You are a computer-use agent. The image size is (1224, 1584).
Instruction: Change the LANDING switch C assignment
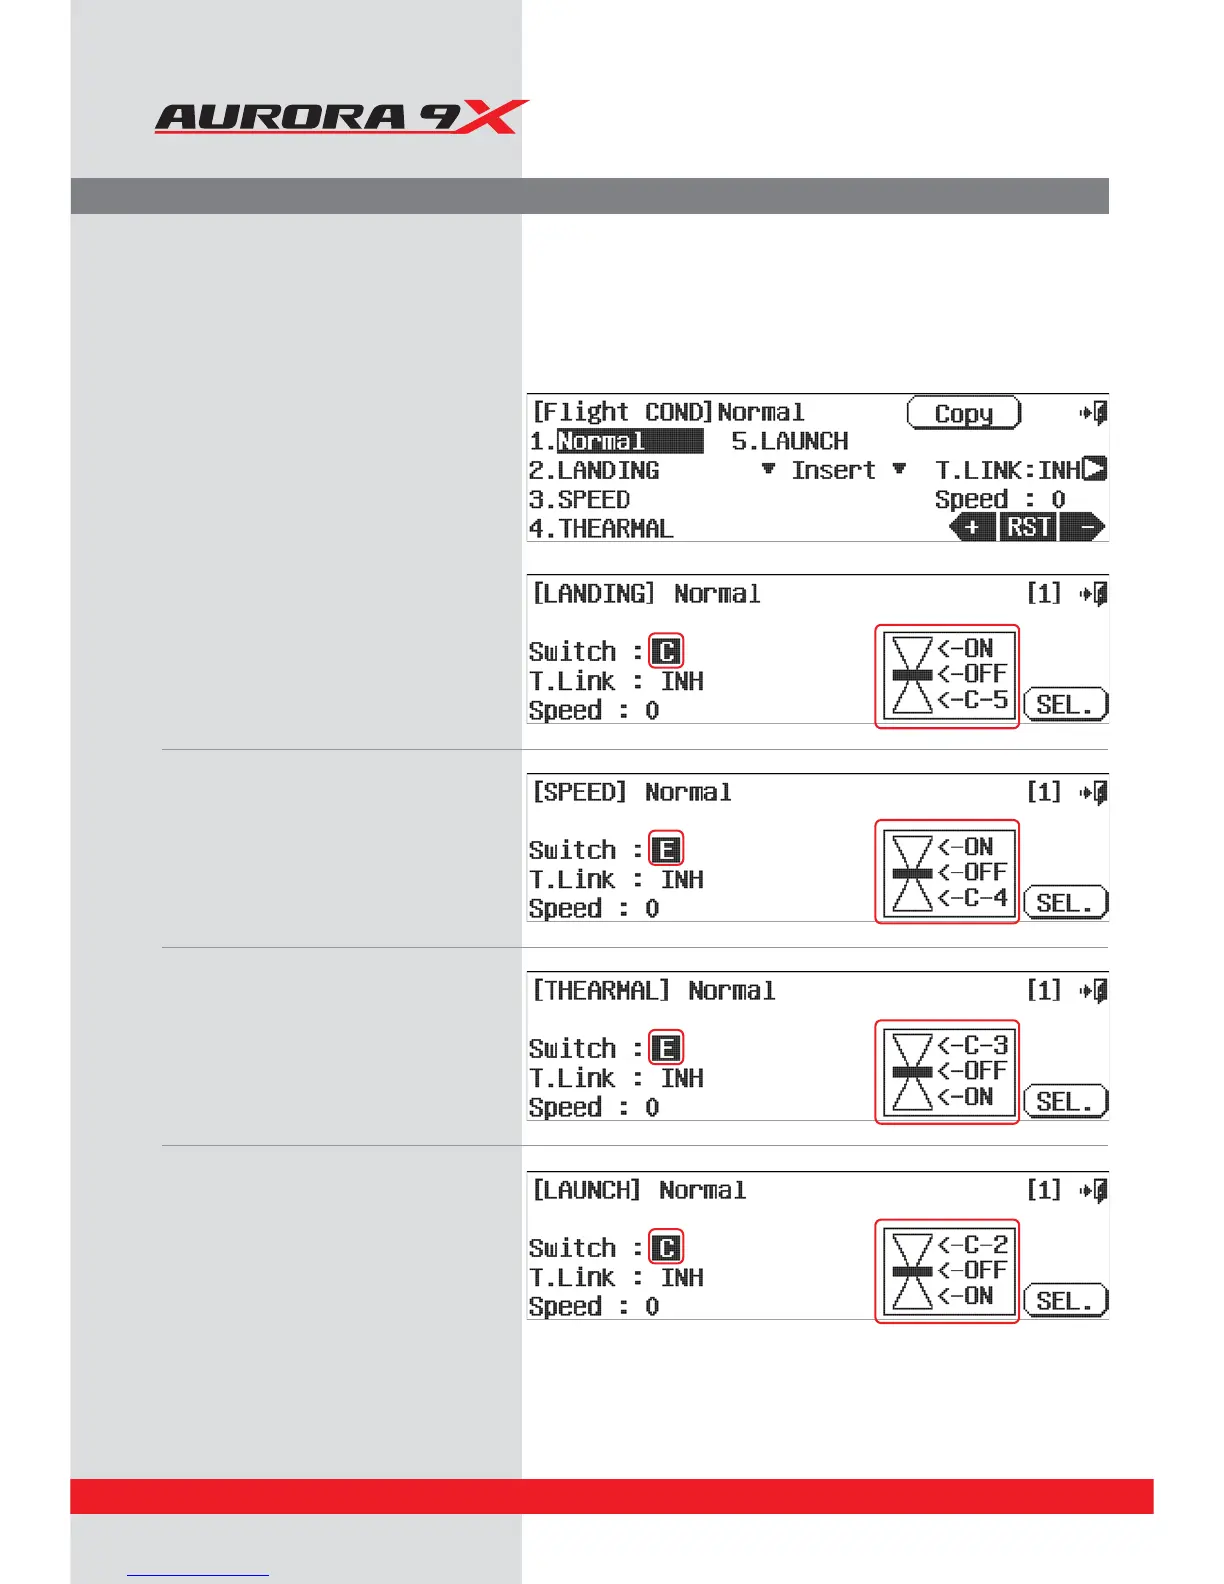coord(666,651)
